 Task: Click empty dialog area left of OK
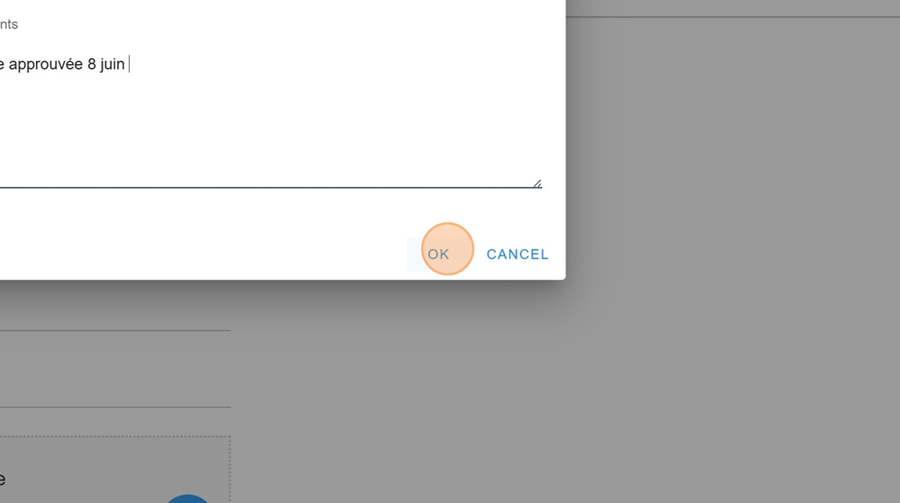tap(201, 254)
